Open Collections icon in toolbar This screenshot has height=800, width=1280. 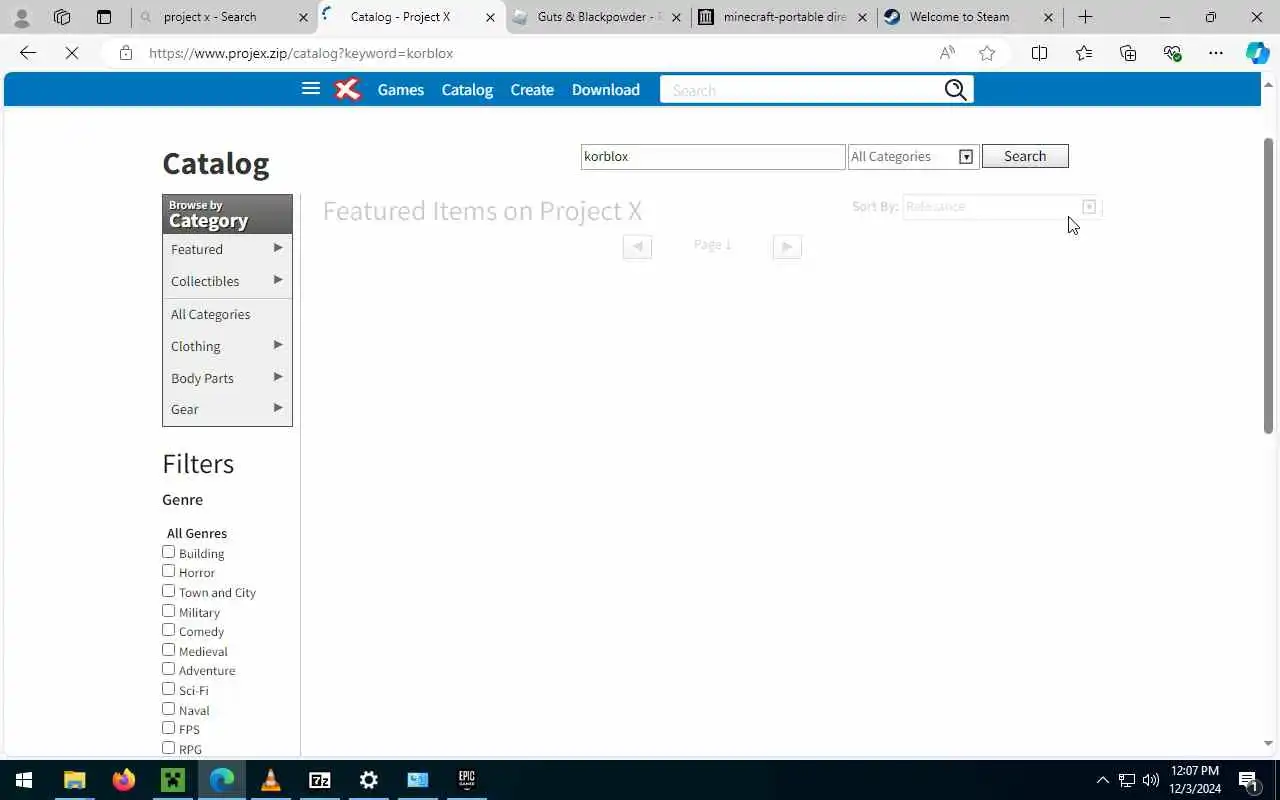(x=1128, y=53)
